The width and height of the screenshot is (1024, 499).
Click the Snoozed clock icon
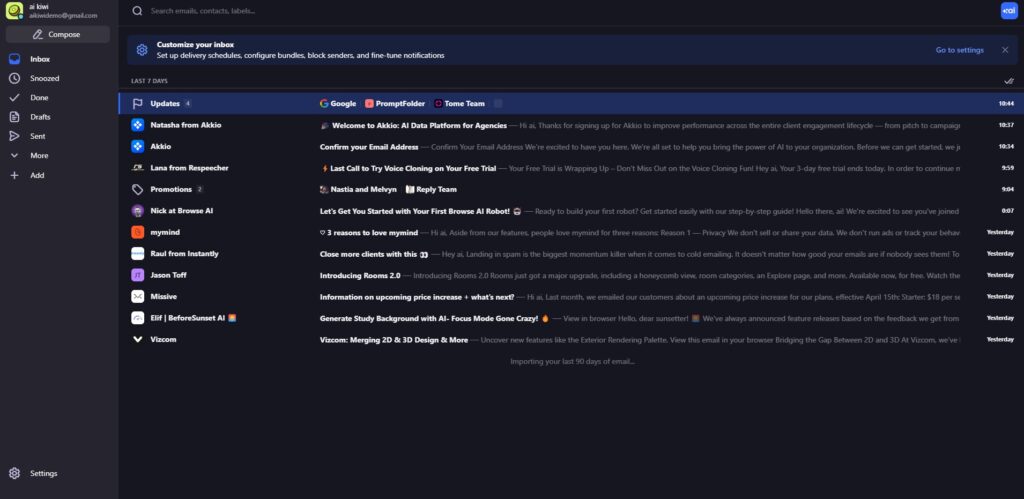pyautogui.click(x=14, y=78)
